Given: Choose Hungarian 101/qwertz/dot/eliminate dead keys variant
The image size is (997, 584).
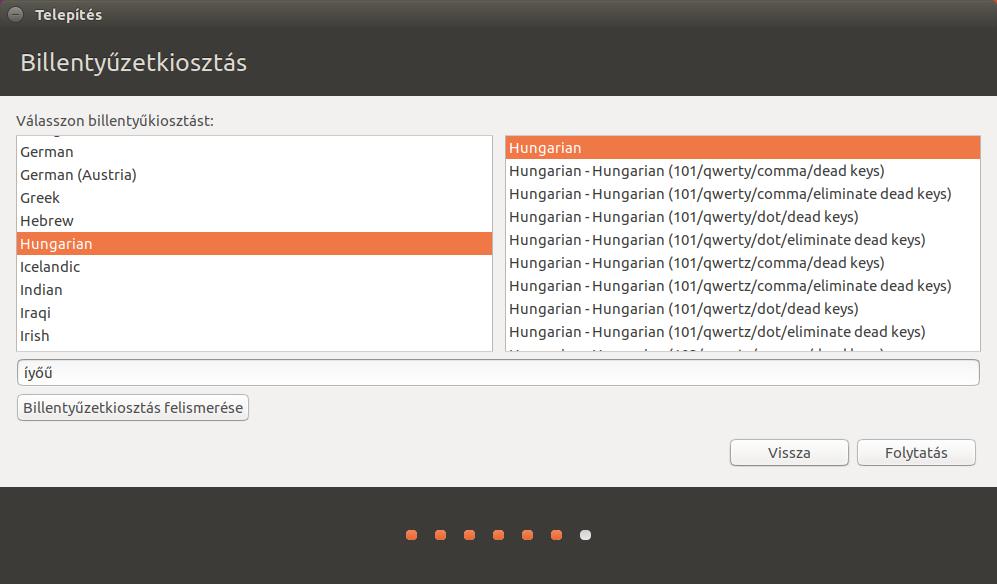Looking at the screenshot, I should click(x=743, y=331).
